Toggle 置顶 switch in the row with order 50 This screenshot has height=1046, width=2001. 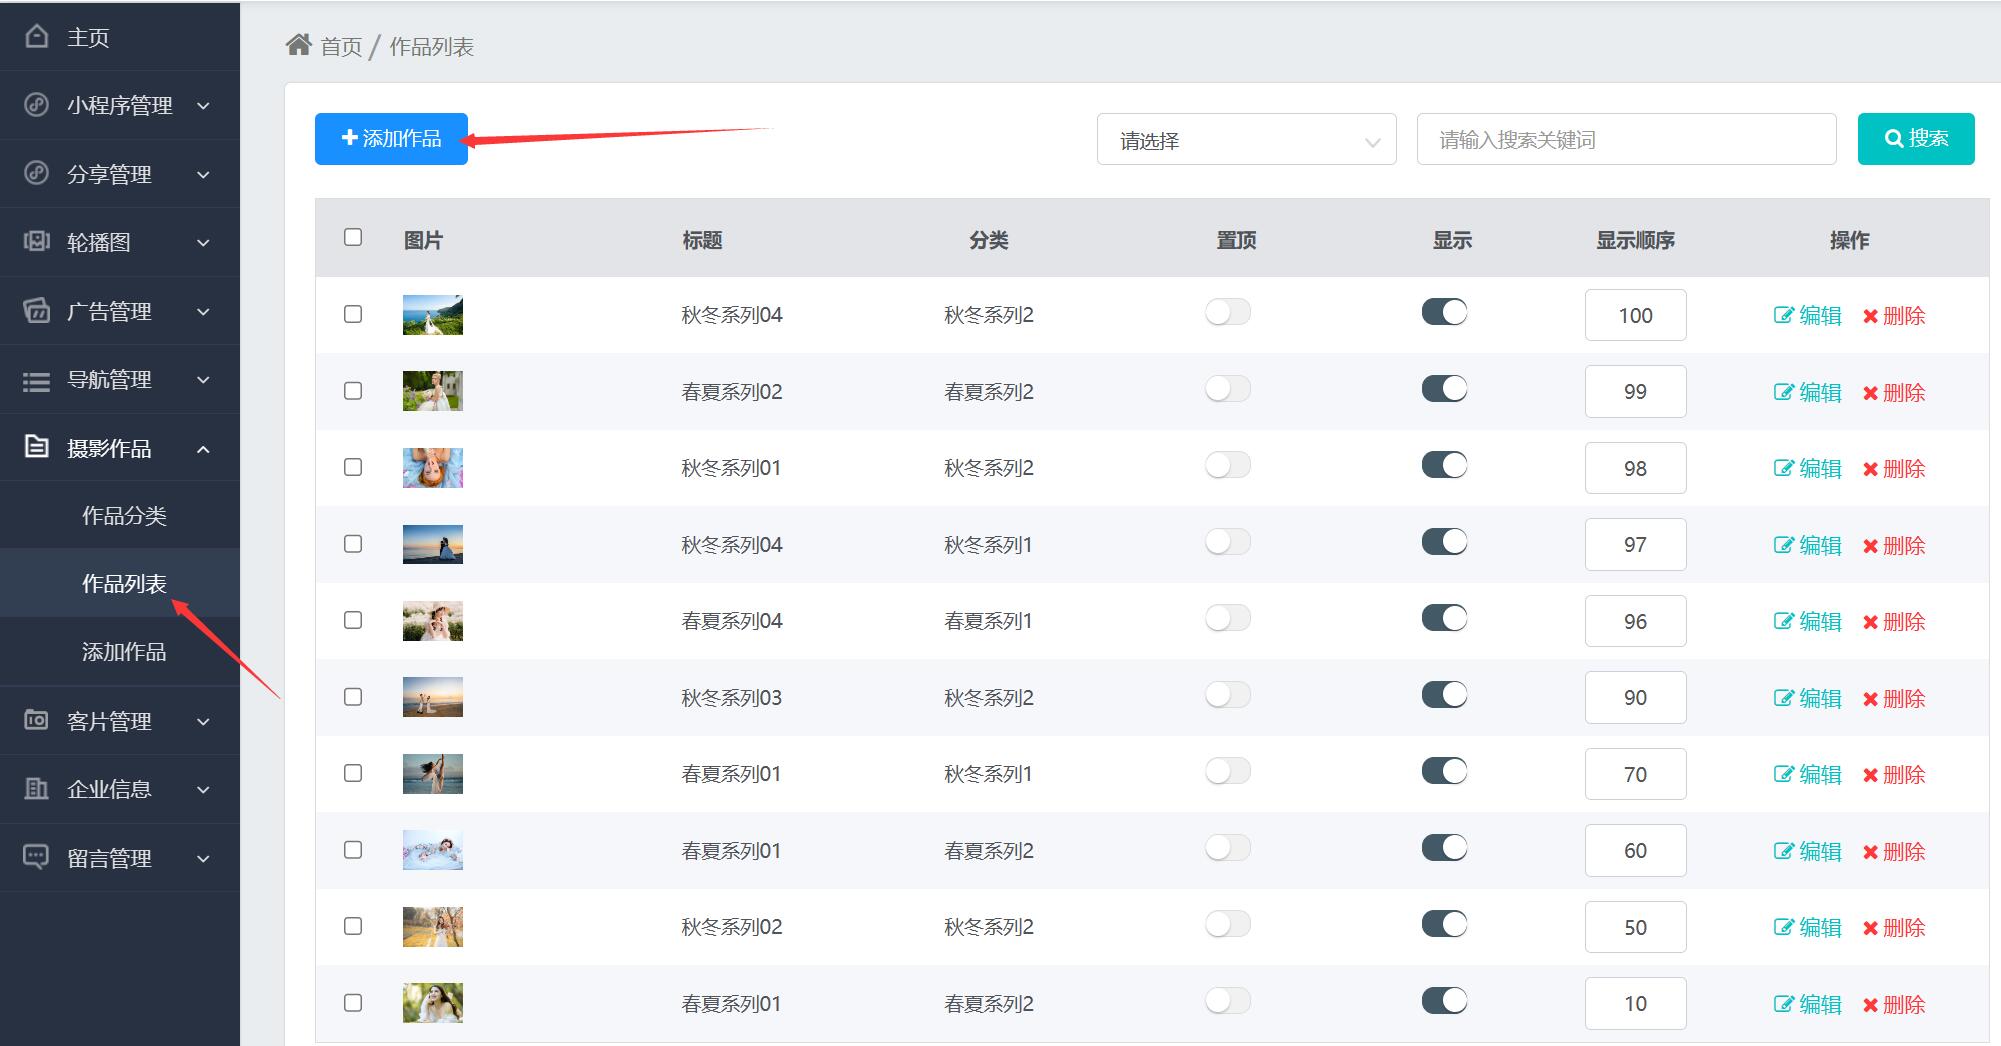tap(1228, 924)
